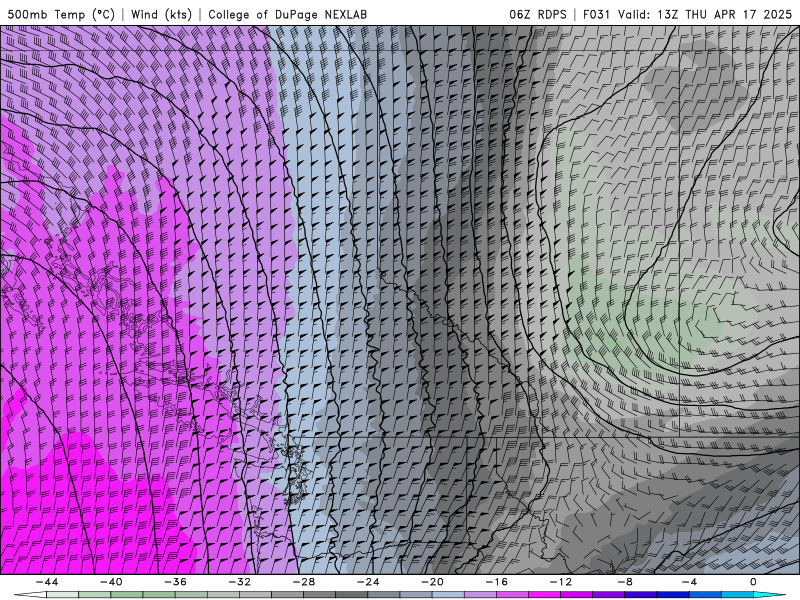Click the "F031" forecast hour text
The width and height of the screenshot is (800, 600).
597,14
